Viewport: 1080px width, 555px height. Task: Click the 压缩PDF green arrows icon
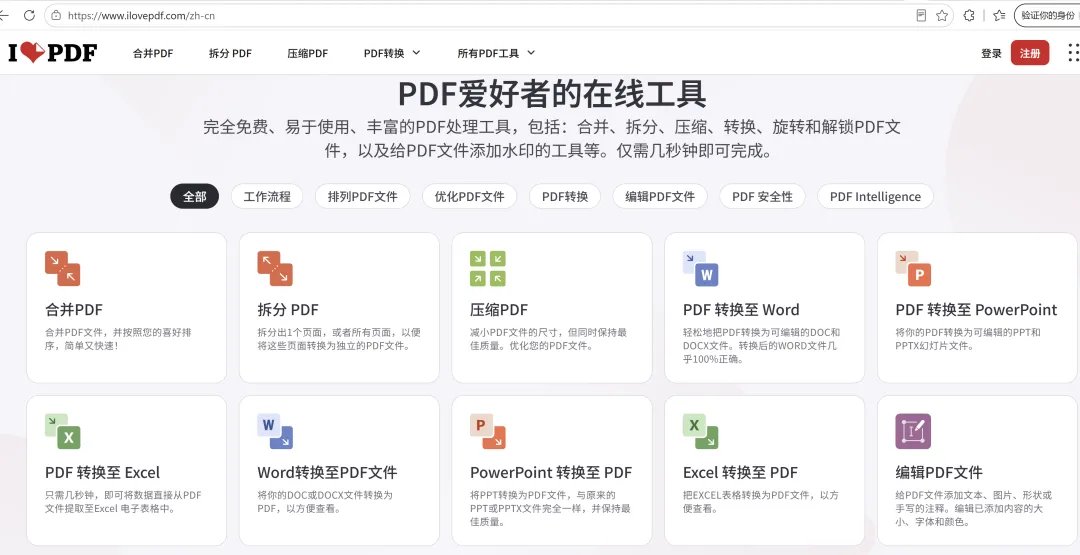488,269
